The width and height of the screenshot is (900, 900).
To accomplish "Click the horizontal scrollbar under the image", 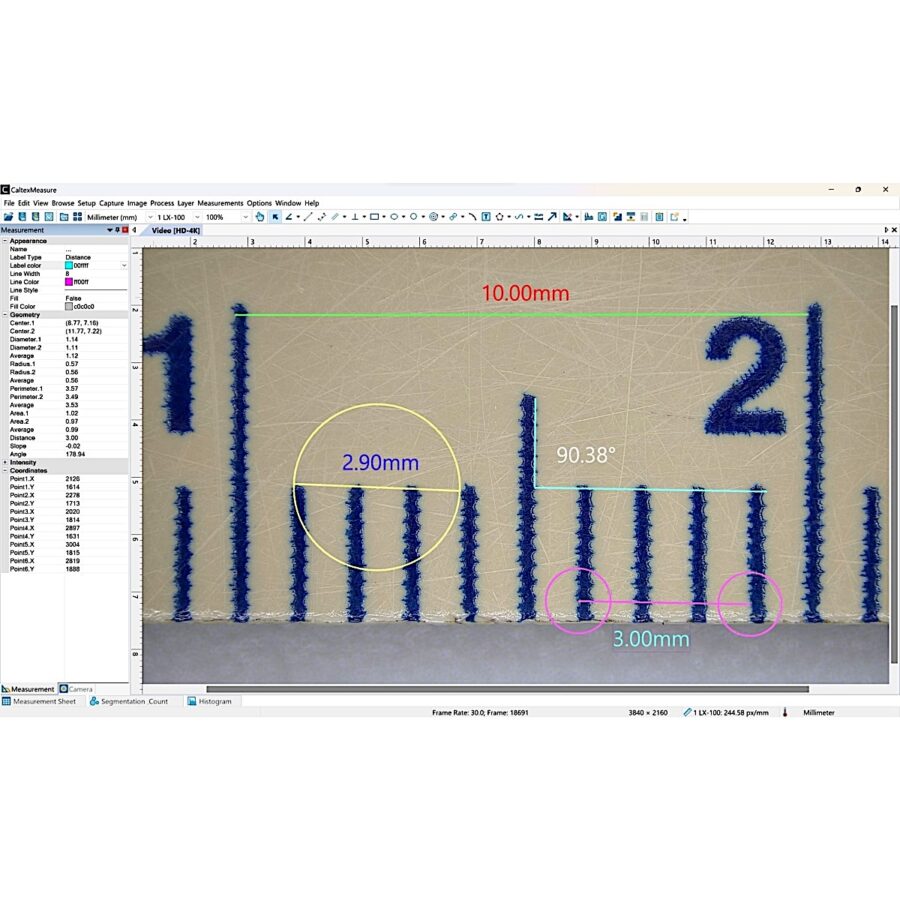I will pyautogui.click(x=507, y=689).
